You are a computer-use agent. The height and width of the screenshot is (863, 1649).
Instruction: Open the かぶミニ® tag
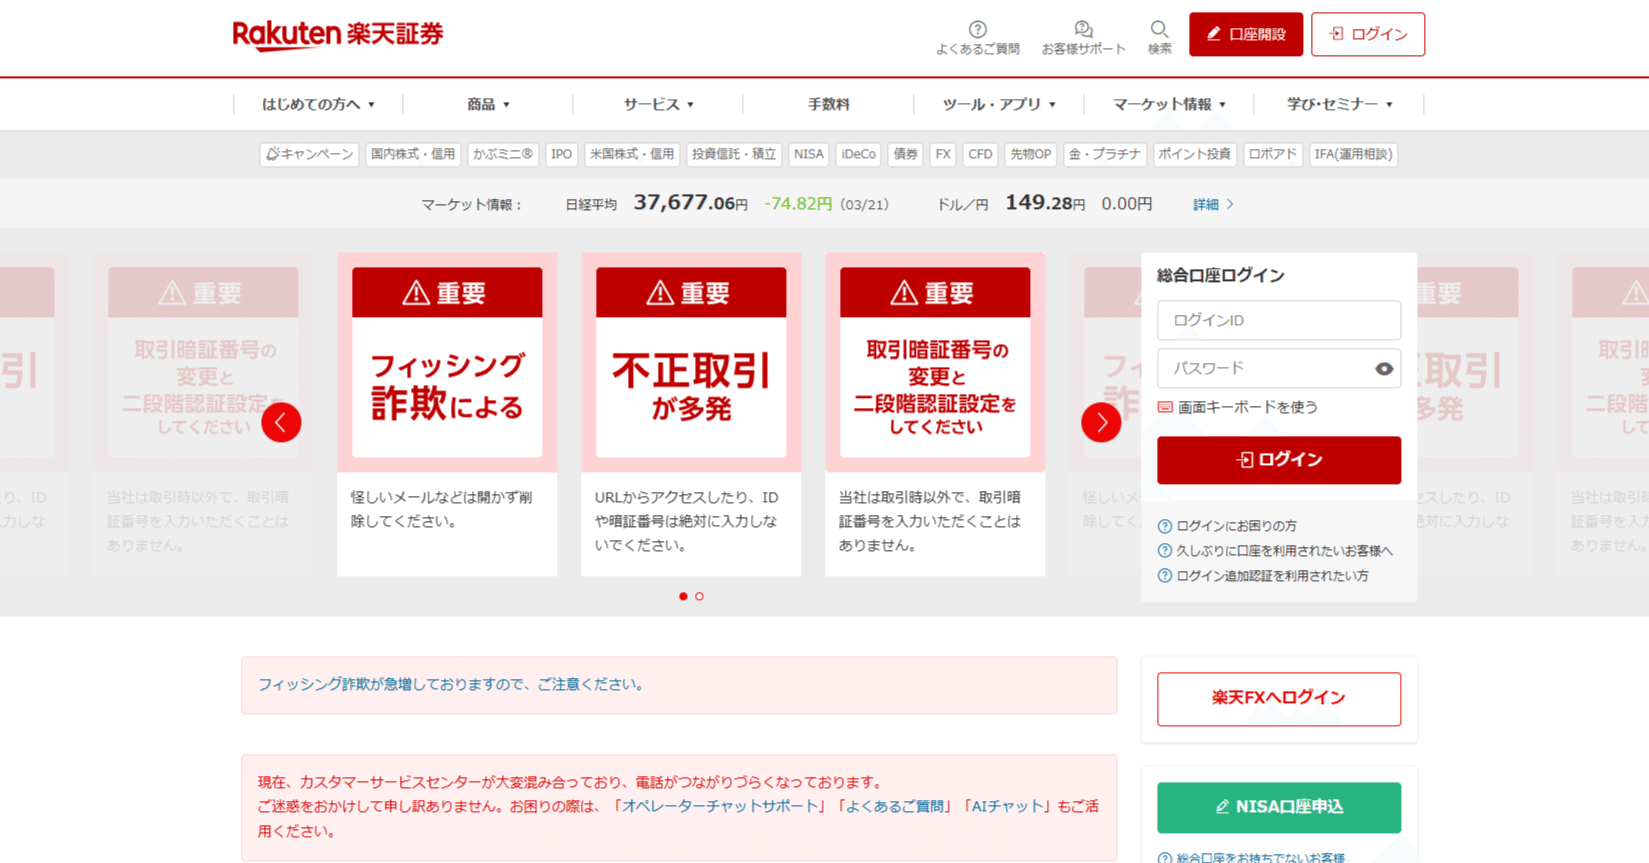pos(503,154)
